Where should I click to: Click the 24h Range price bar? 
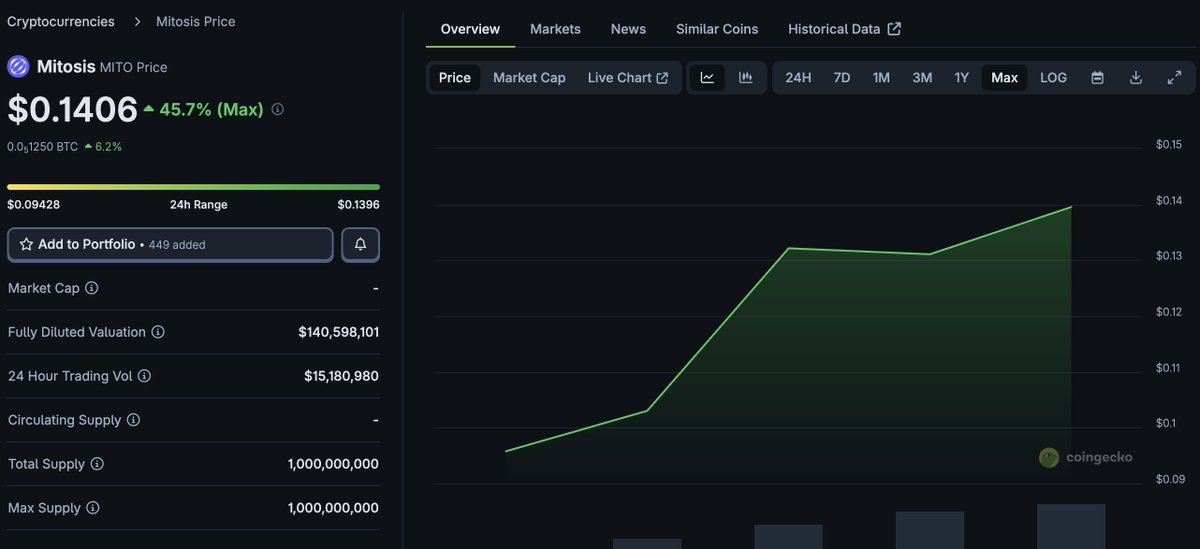pyautogui.click(x=193, y=187)
